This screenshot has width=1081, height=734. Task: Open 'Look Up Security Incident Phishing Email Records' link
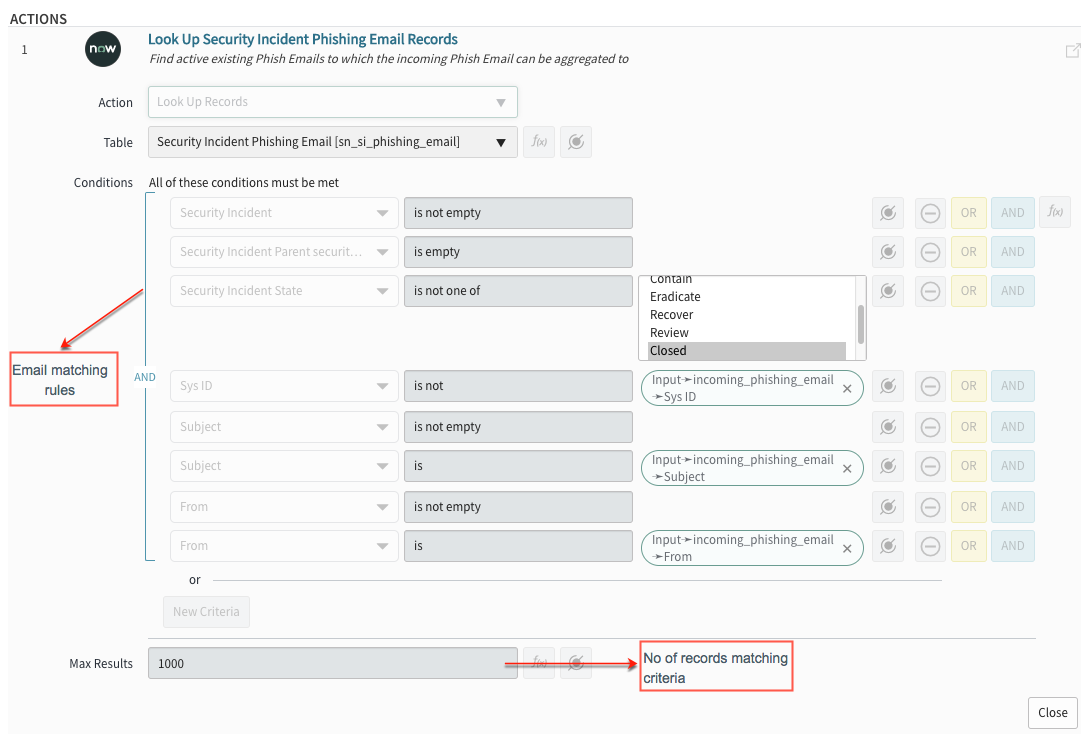[303, 39]
